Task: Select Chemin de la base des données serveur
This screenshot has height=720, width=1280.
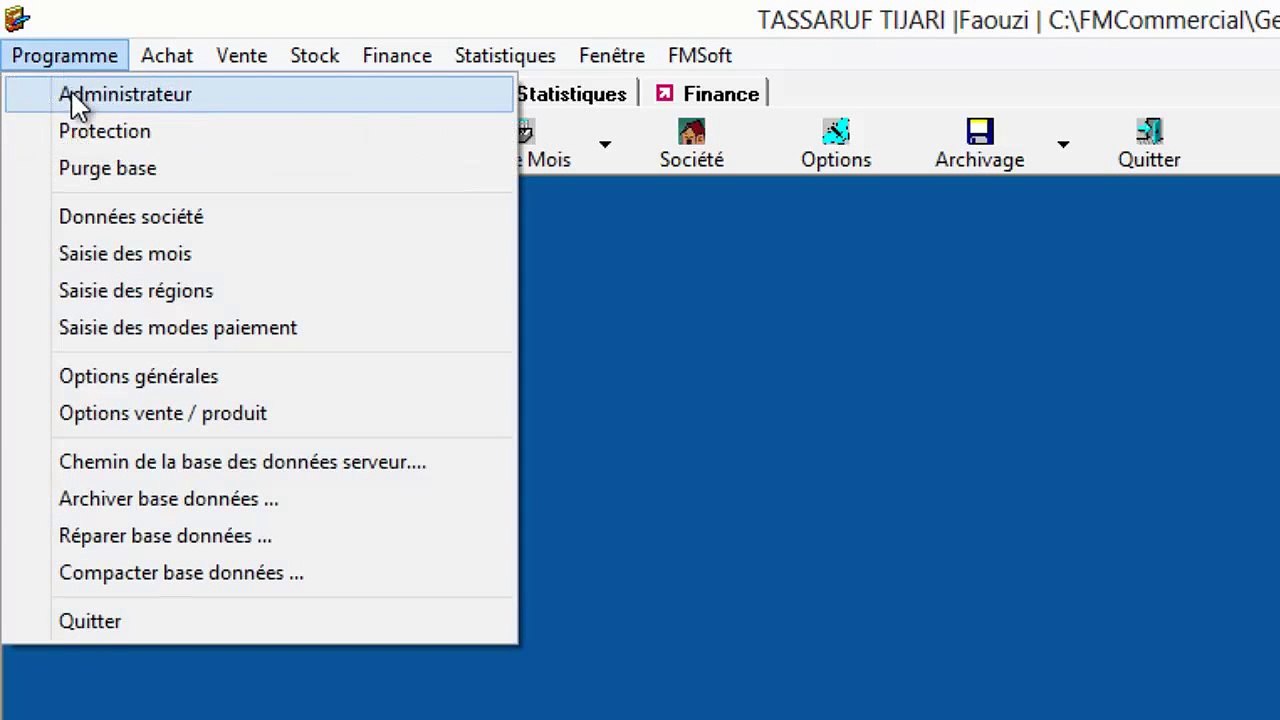Action: tap(259, 462)
